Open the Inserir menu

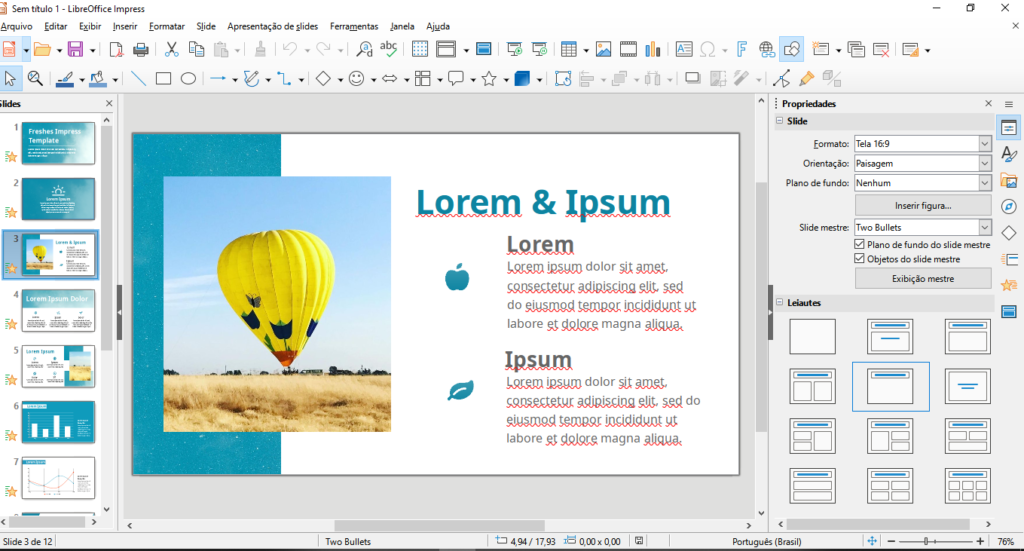pyautogui.click(x=125, y=26)
